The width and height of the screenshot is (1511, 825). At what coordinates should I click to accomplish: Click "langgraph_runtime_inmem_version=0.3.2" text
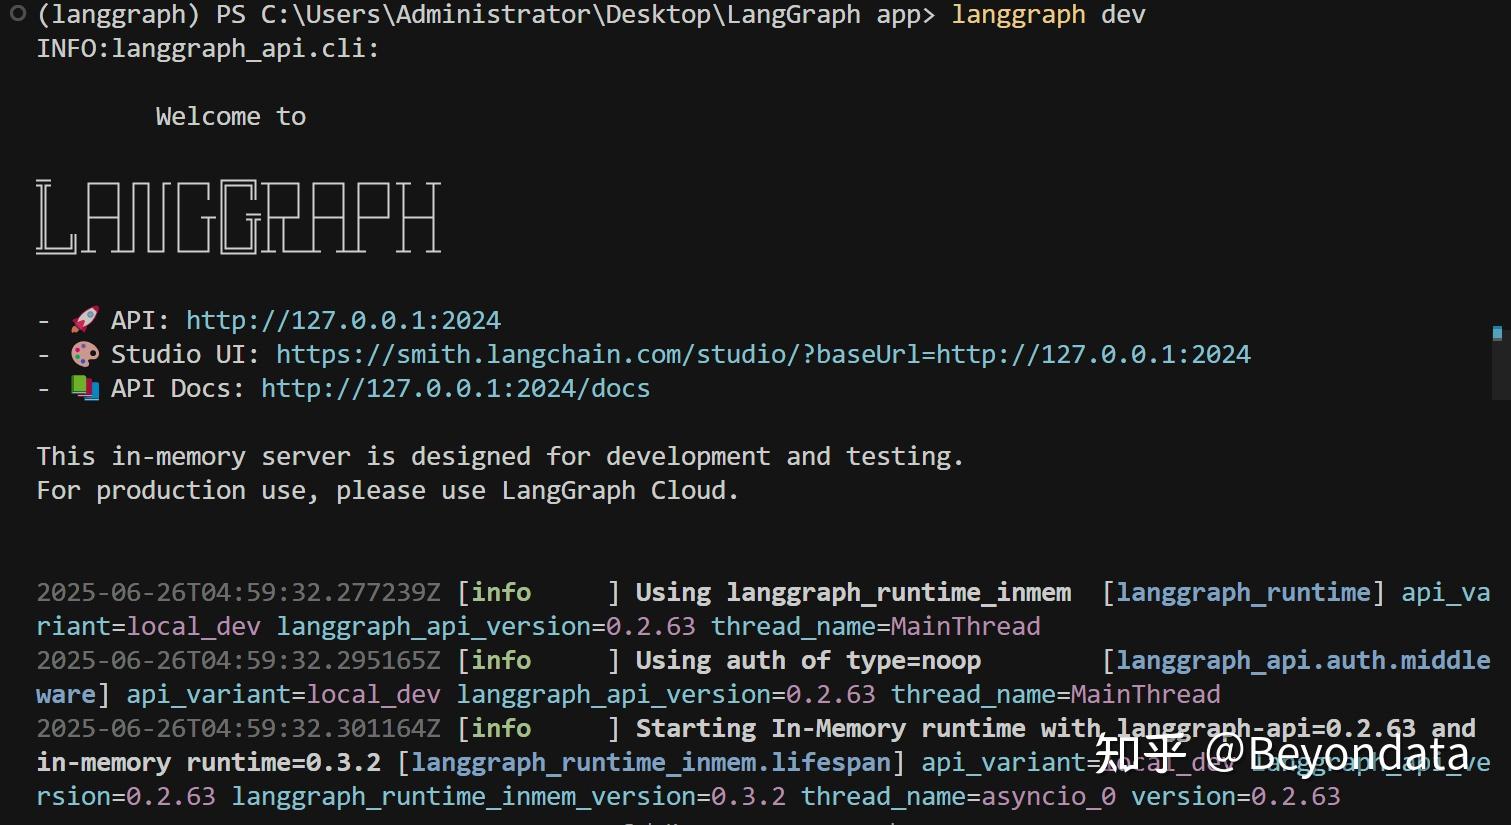click(x=508, y=796)
